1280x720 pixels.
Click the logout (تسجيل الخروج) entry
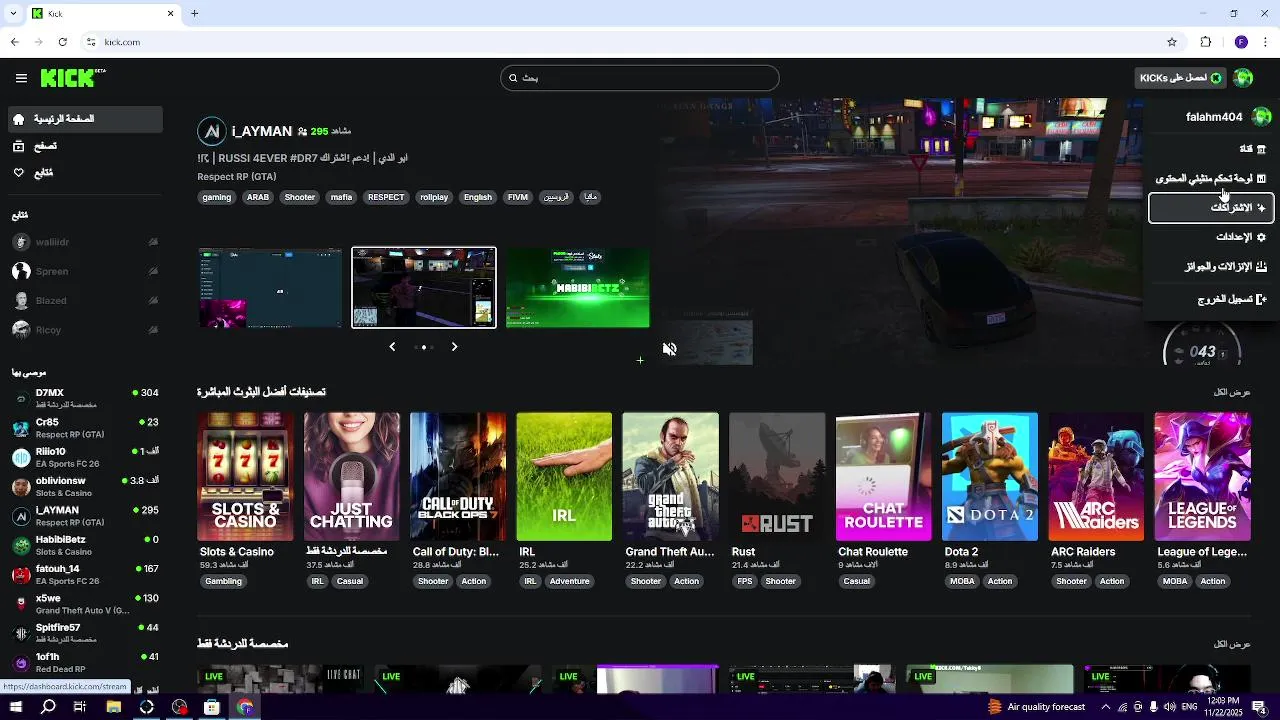click(1211, 299)
